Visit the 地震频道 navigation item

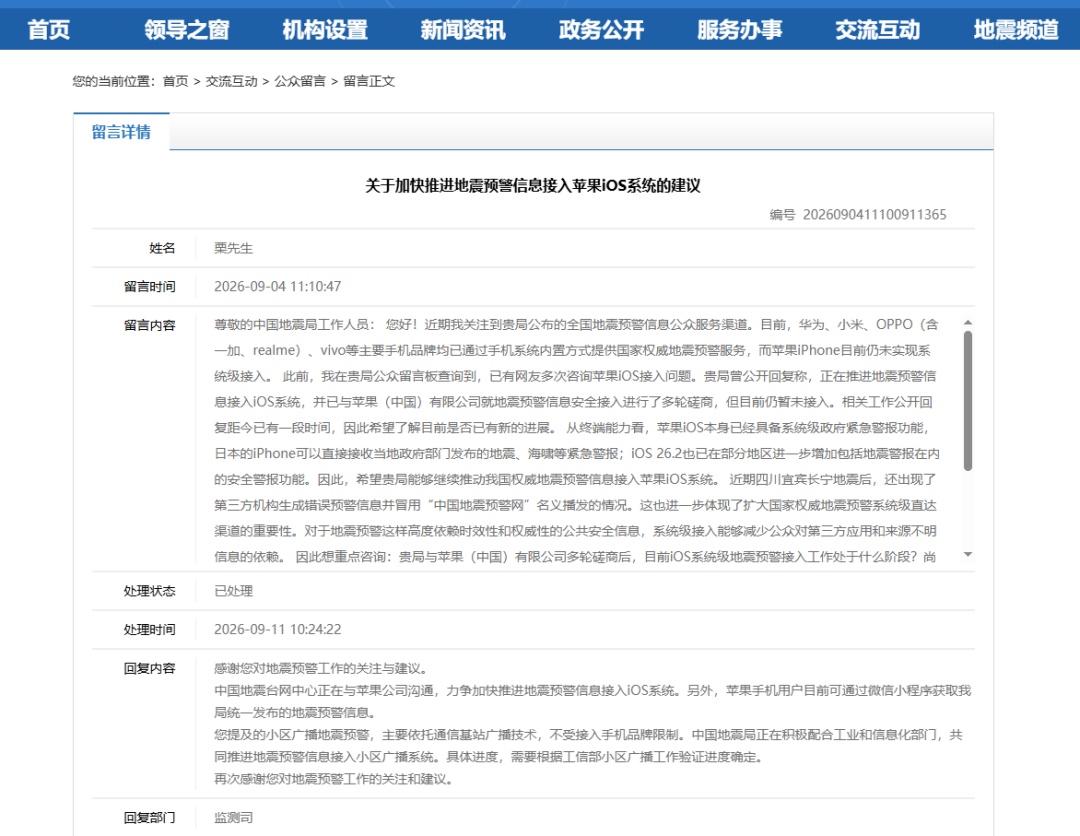[x=1016, y=30]
